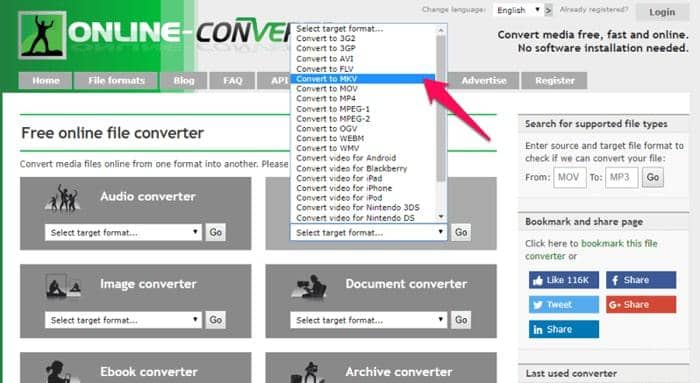Open the API tab
The image size is (700, 383).
274,81
